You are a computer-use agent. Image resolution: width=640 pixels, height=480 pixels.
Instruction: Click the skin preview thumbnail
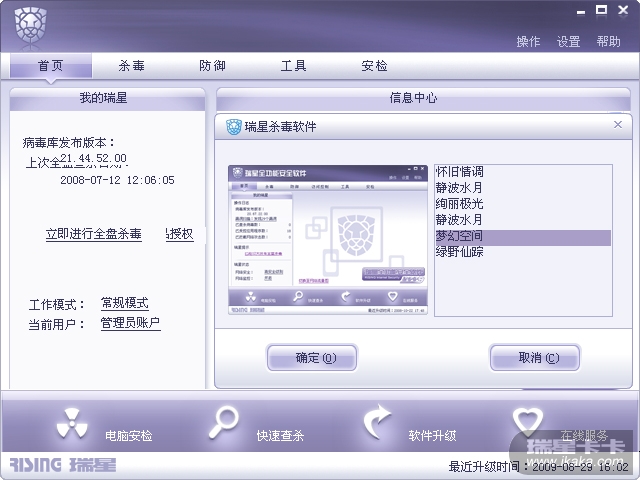(x=328, y=240)
